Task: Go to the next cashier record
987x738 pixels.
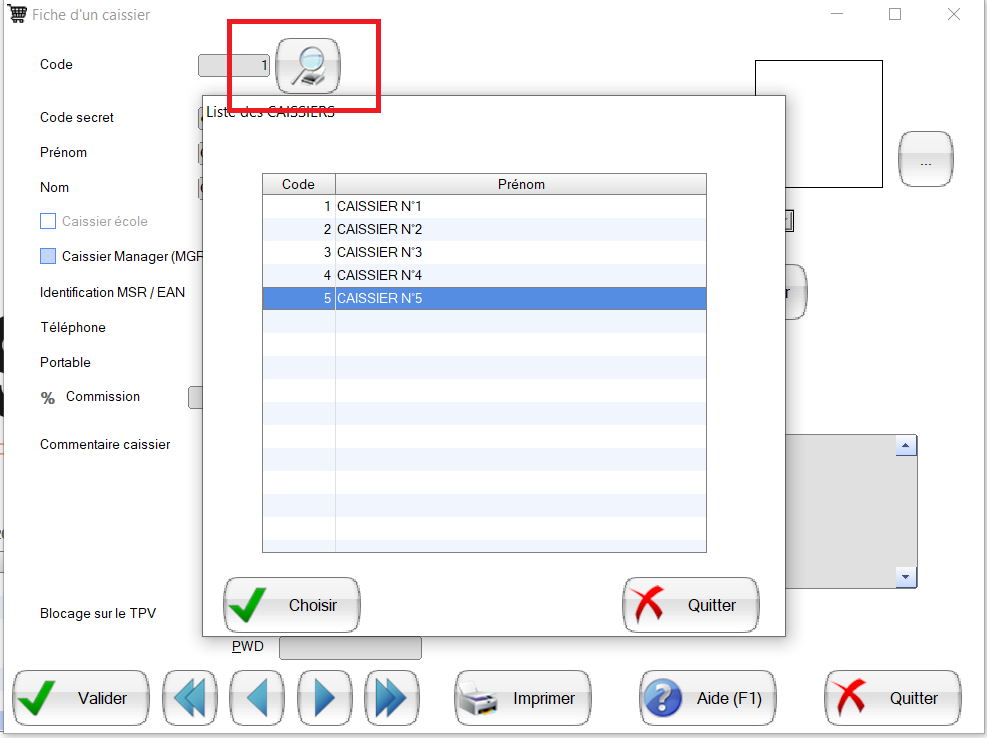Action: point(325,698)
